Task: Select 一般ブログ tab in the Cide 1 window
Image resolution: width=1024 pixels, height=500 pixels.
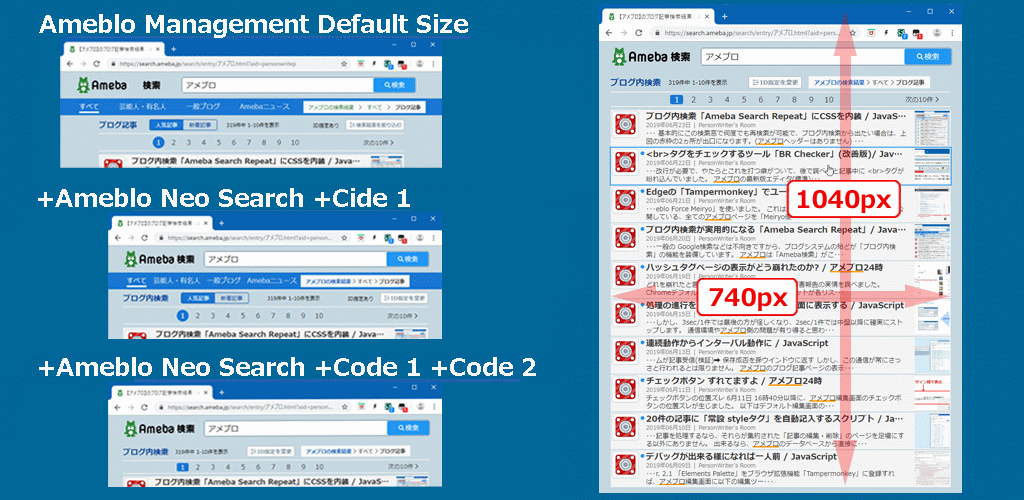Action: pos(223,281)
